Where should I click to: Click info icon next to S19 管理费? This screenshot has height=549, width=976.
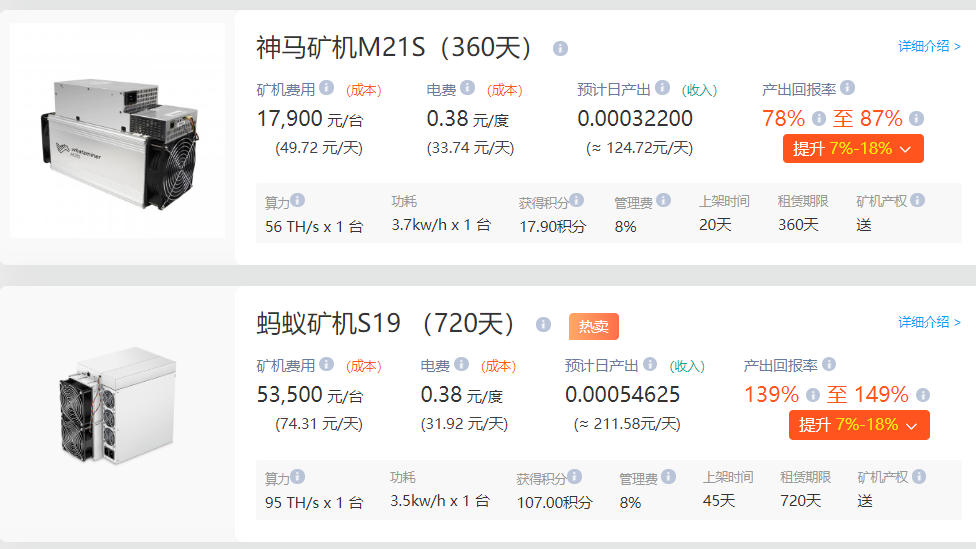click(x=669, y=476)
